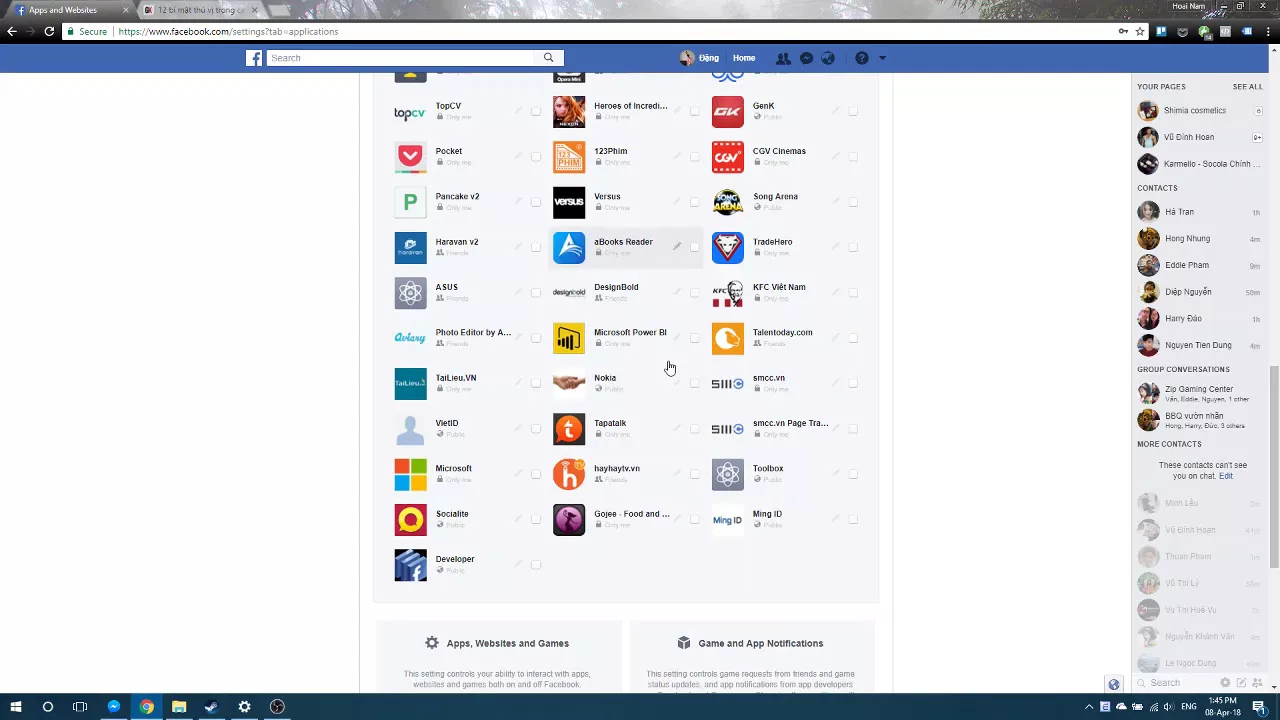Screen dimensions: 1280x720
Task: Click the Microsoft Power BI icon
Action: point(569,338)
